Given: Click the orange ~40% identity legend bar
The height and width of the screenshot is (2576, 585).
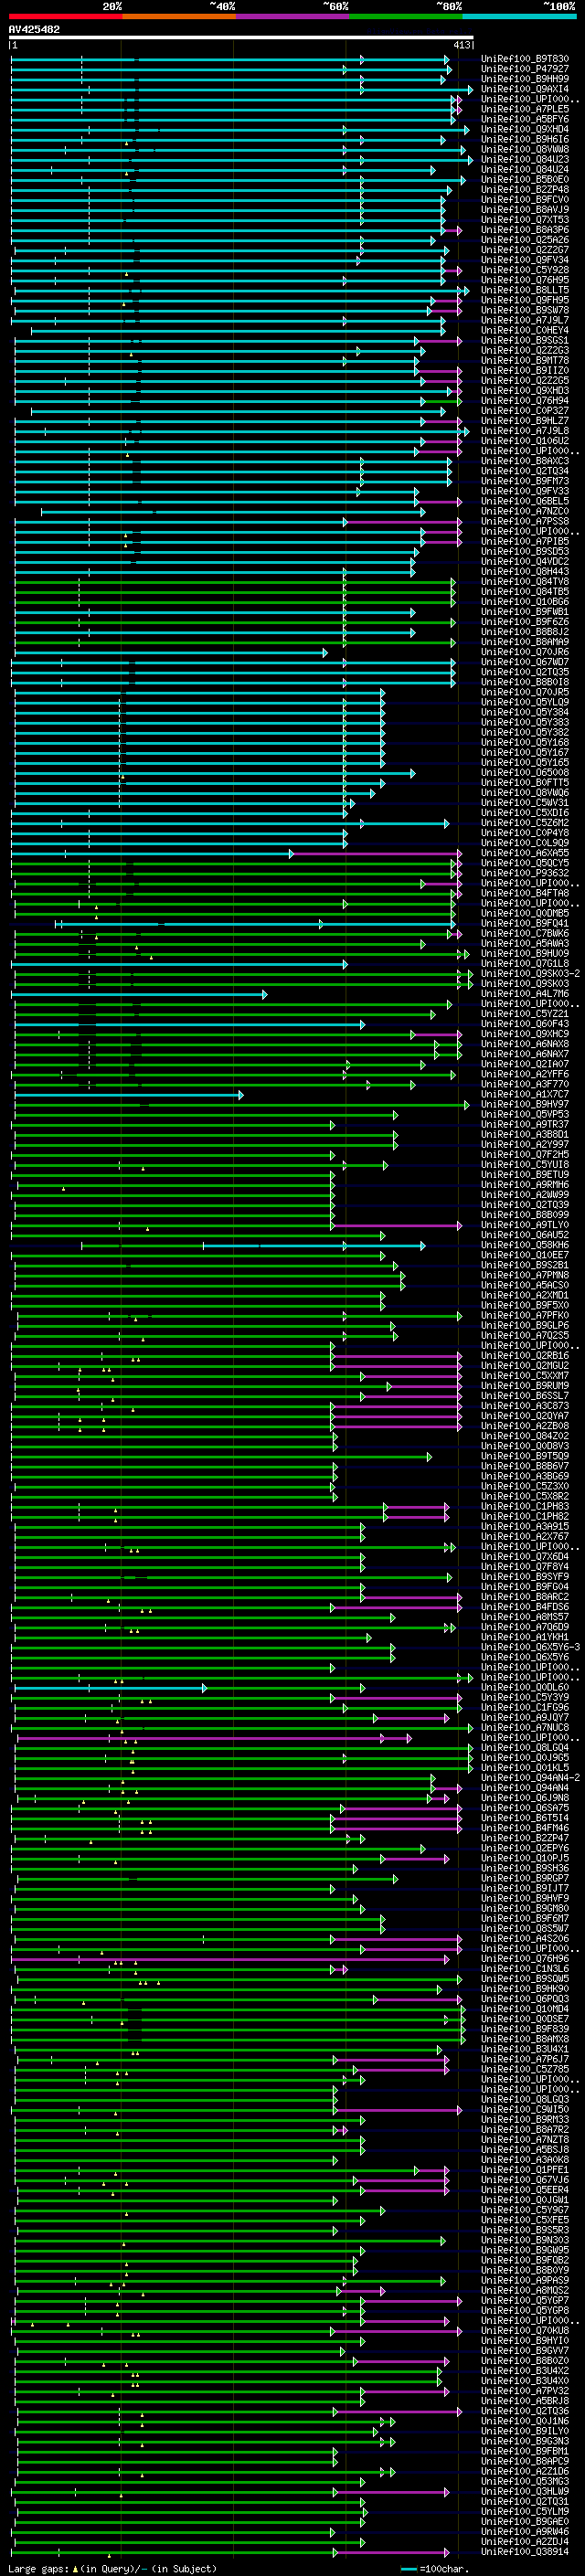Looking at the screenshot, I should point(179,16).
